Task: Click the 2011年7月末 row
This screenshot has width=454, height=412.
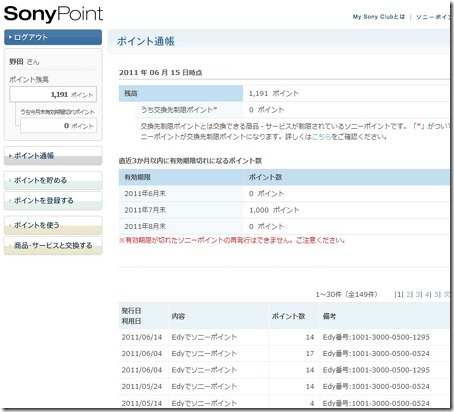Action: click(284, 210)
